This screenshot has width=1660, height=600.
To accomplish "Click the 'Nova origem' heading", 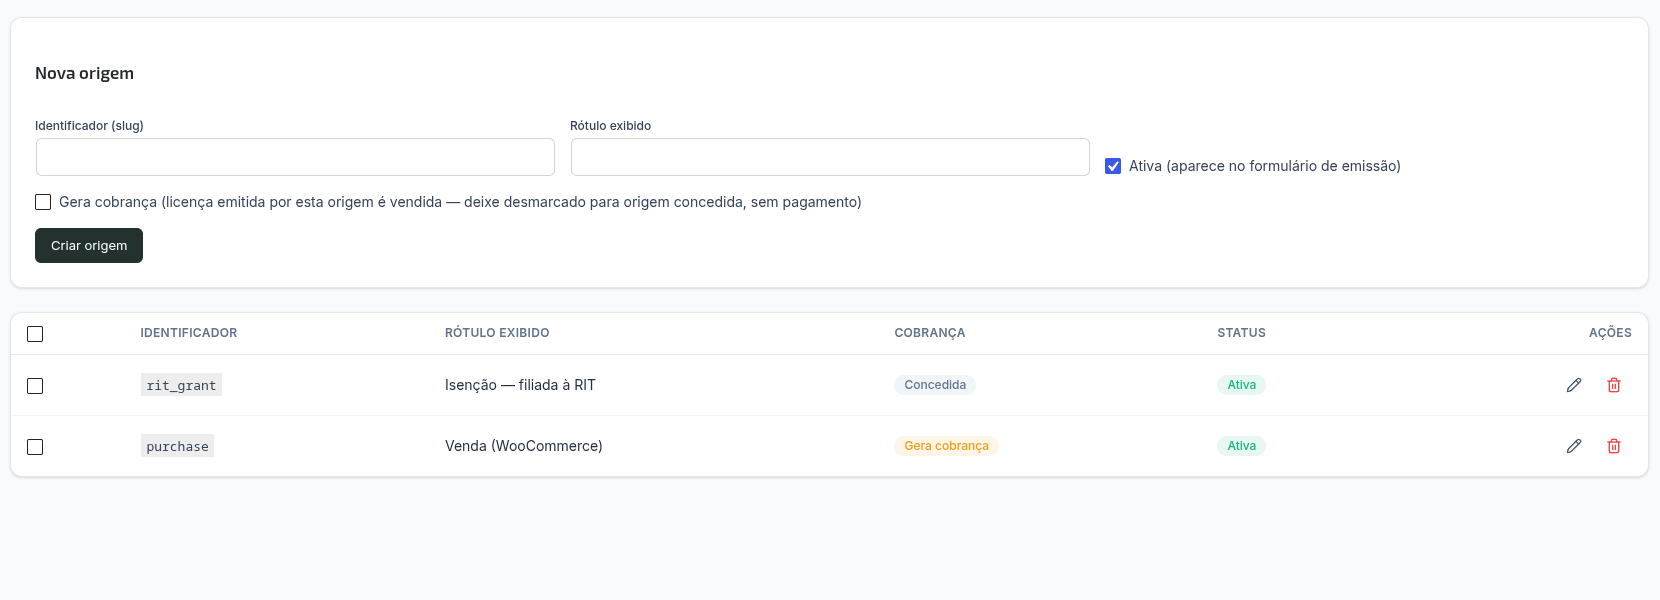I will point(84,73).
